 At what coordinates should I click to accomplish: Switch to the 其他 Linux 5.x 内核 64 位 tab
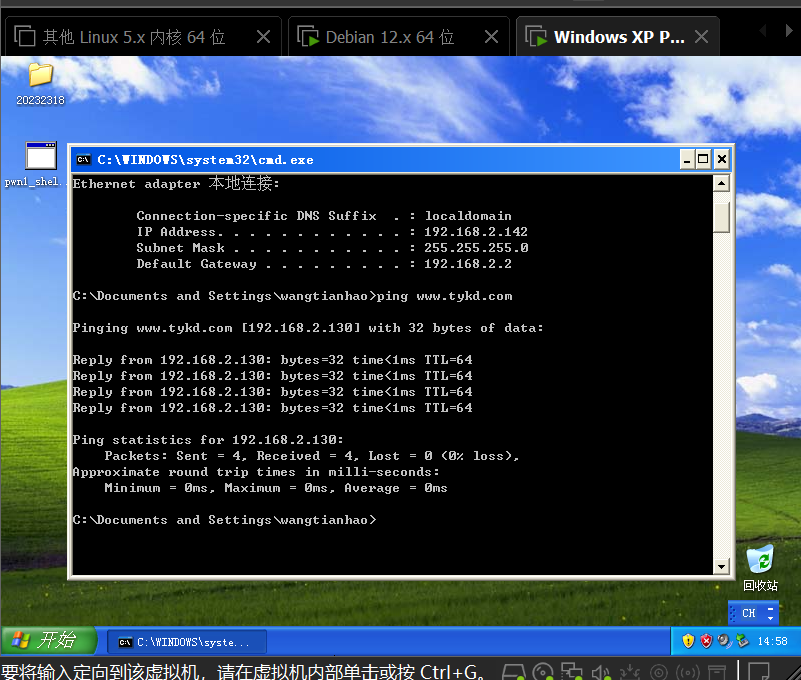click(143, 37)
